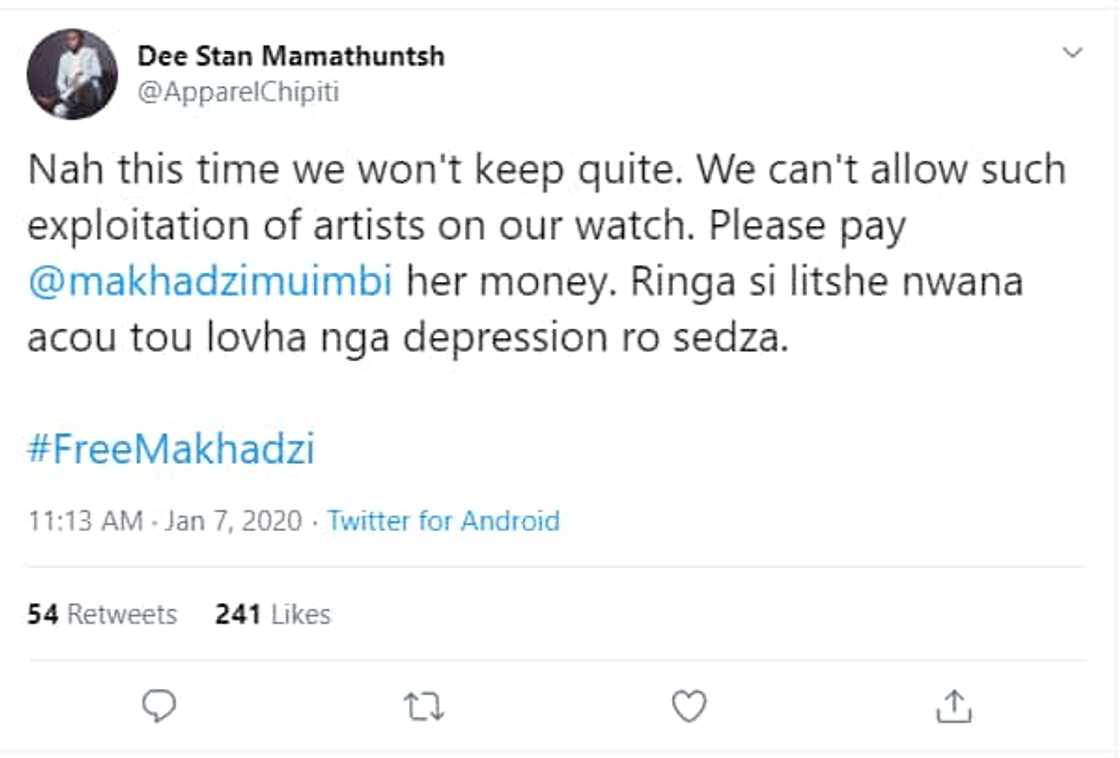The image size is (1120, 758).
Task: Open Dee Stan Mamathuntsh display name
Action: tap(291, 56)
